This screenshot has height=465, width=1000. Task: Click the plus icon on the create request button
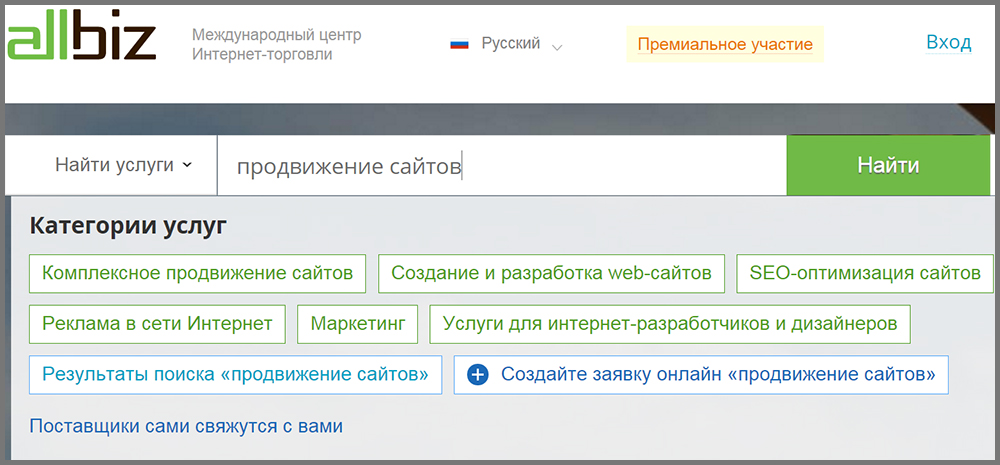click(477, 374)
